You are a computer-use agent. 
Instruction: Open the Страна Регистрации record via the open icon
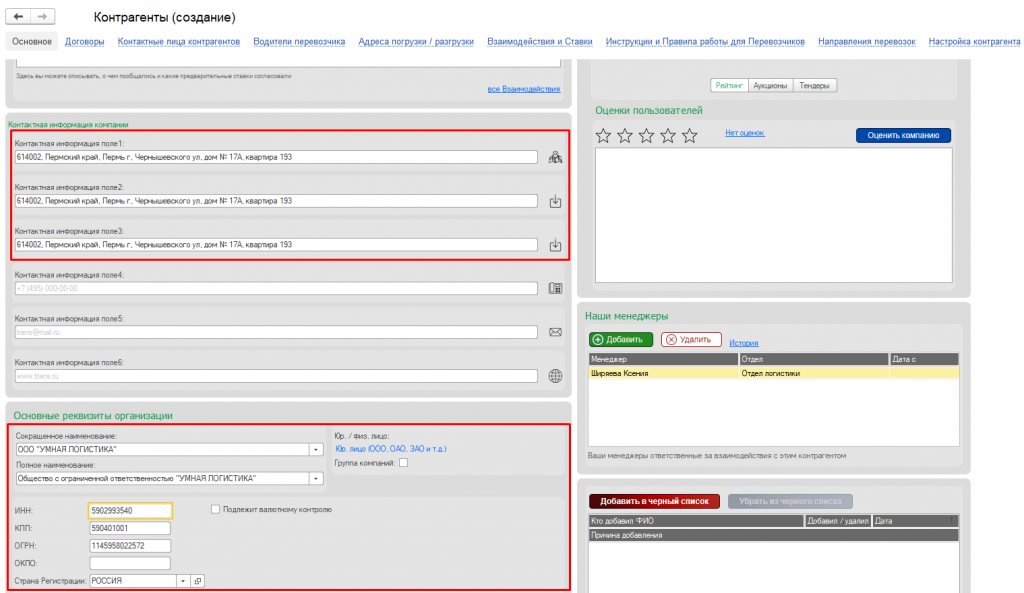pyautogui.click(x=198, y=581)
